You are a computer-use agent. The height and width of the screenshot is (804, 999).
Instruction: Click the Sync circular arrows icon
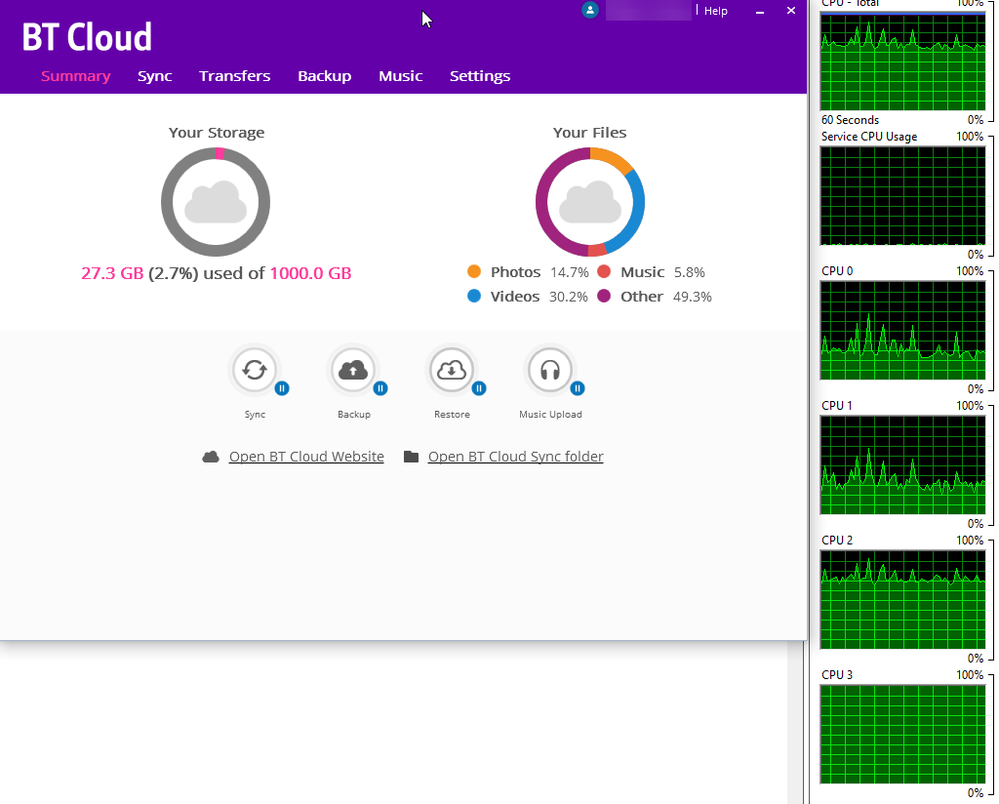[254, 371]
